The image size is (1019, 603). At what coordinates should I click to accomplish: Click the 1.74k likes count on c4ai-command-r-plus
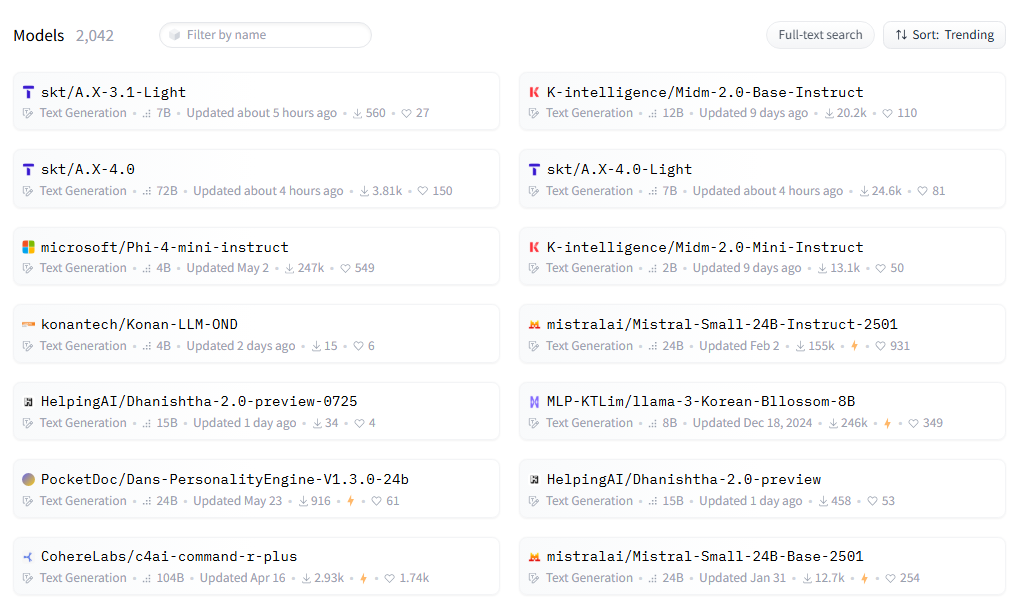point(414,578)
